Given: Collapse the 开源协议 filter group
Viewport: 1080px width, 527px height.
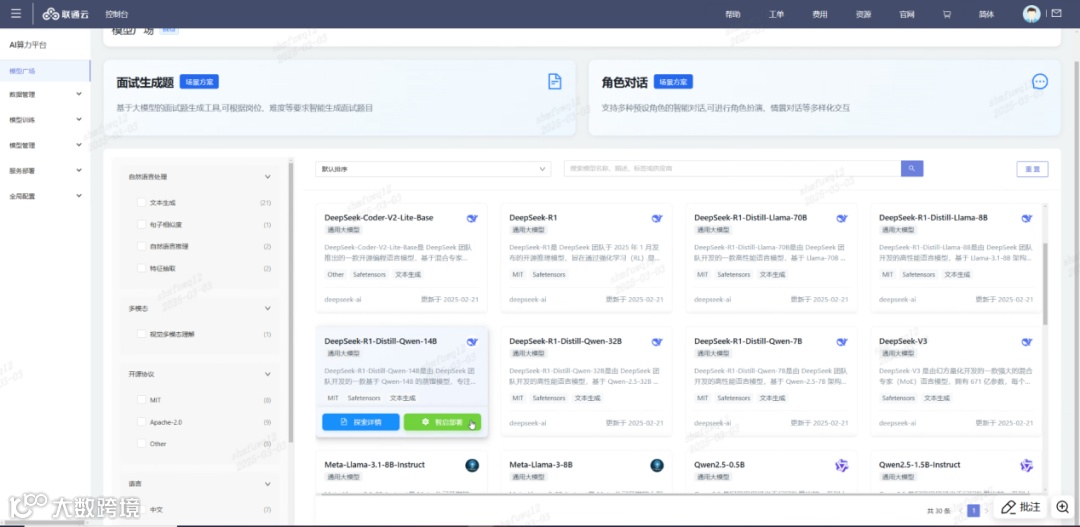Looking at the screenshot, I should click(268, 374).
